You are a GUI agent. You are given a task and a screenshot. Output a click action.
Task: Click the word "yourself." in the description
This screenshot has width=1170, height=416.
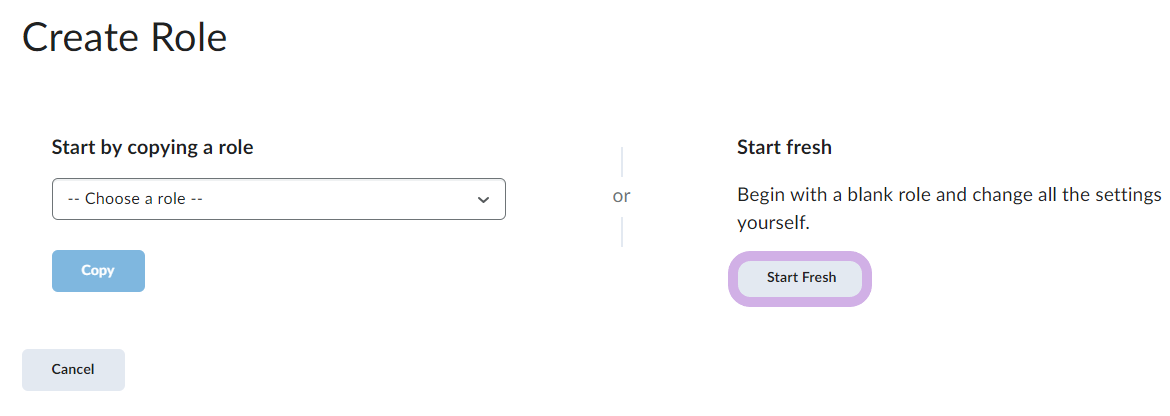coord(773,224)
